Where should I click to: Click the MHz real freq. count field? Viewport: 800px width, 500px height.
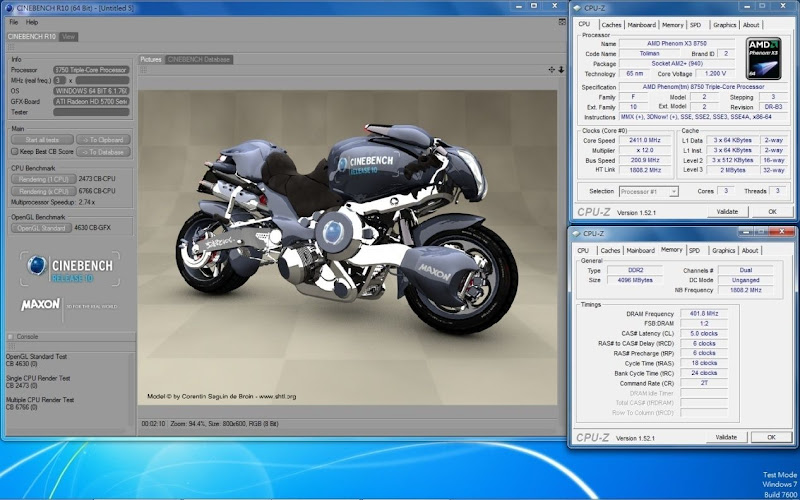pos(60,81)
